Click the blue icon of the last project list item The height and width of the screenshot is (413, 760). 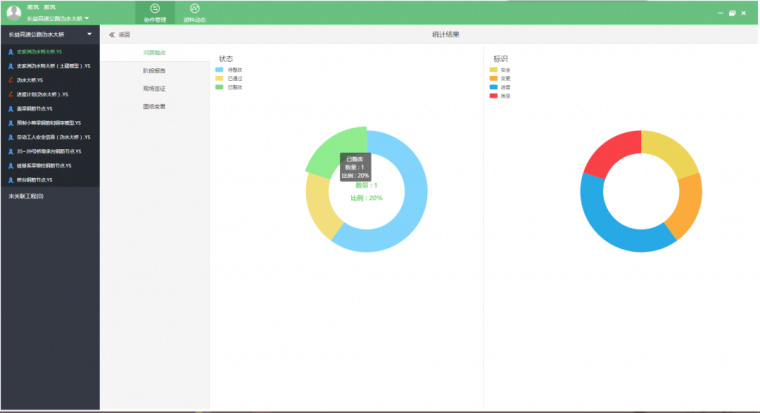click(10, 179)
